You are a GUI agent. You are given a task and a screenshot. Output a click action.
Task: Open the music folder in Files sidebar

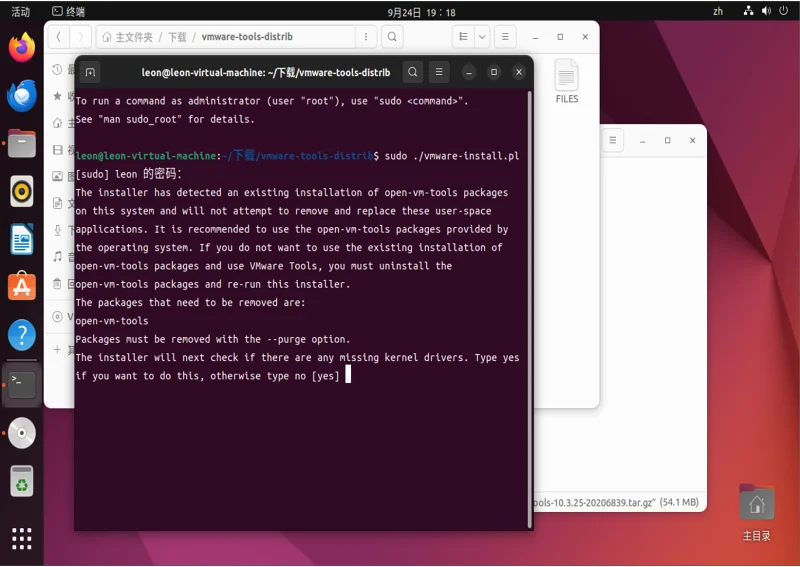click(x=62, y=257)
